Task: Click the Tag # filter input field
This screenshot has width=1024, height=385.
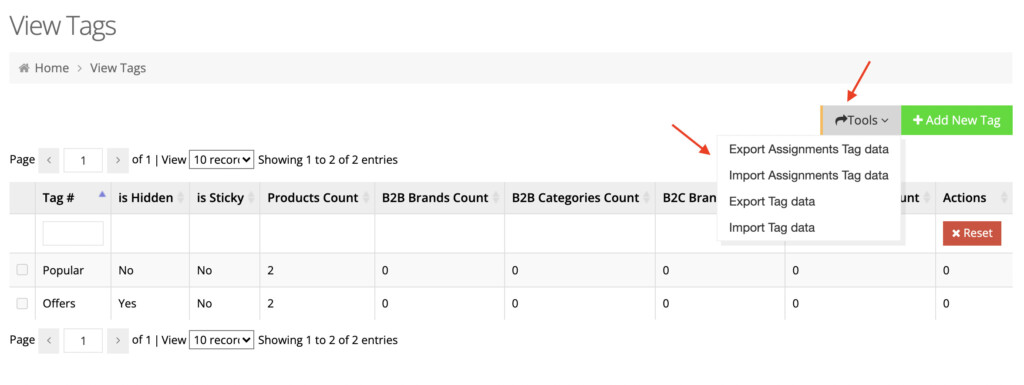Action: 73,233
